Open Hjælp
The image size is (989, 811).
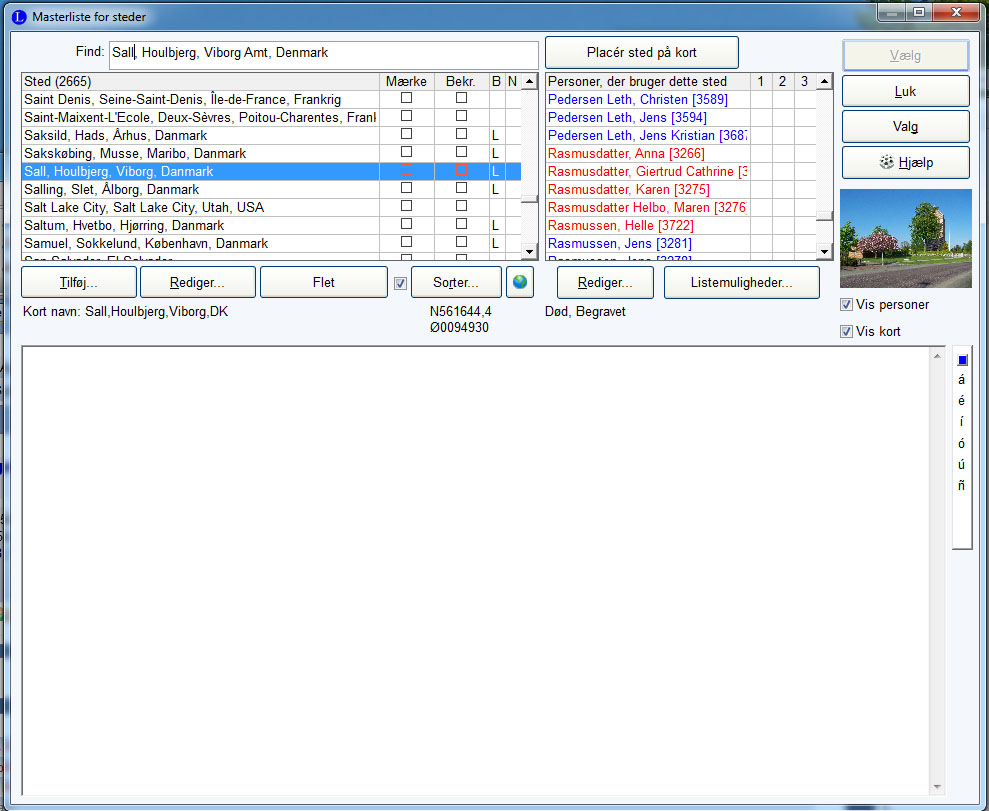coord(905,163)
